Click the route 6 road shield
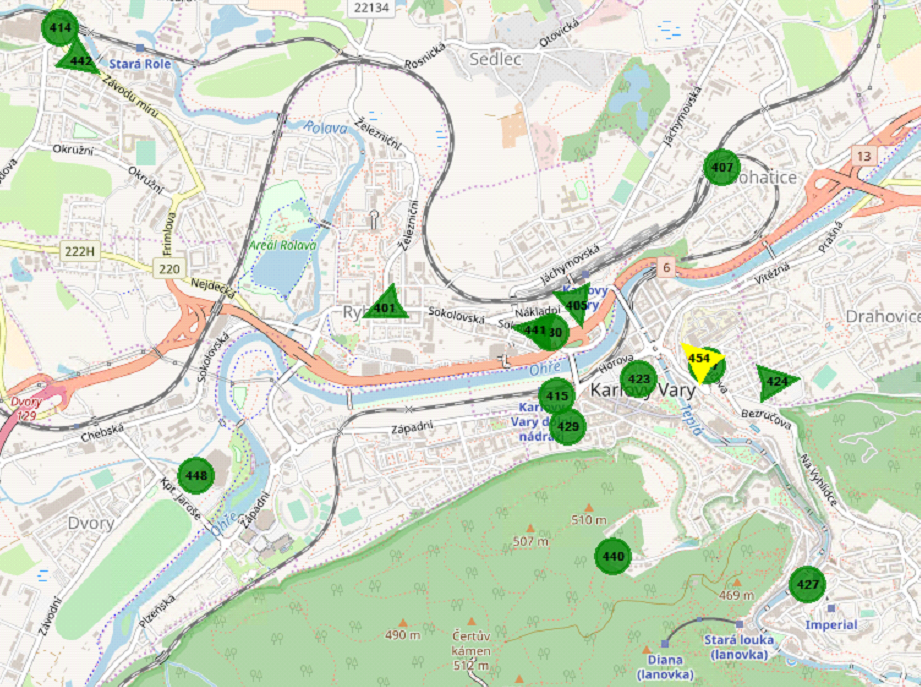921x687 pixels. coord(665,267)
